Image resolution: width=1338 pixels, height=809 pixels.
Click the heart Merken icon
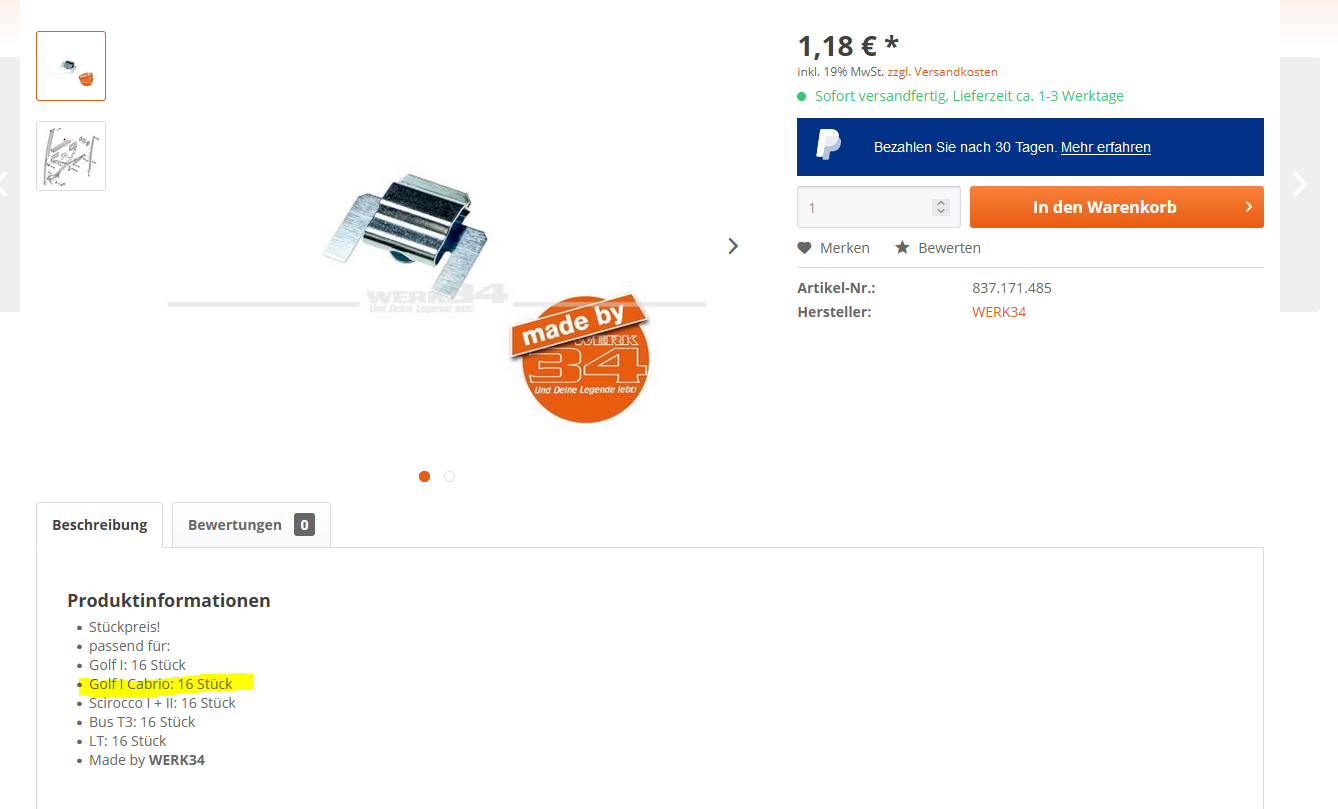(804, 248)
